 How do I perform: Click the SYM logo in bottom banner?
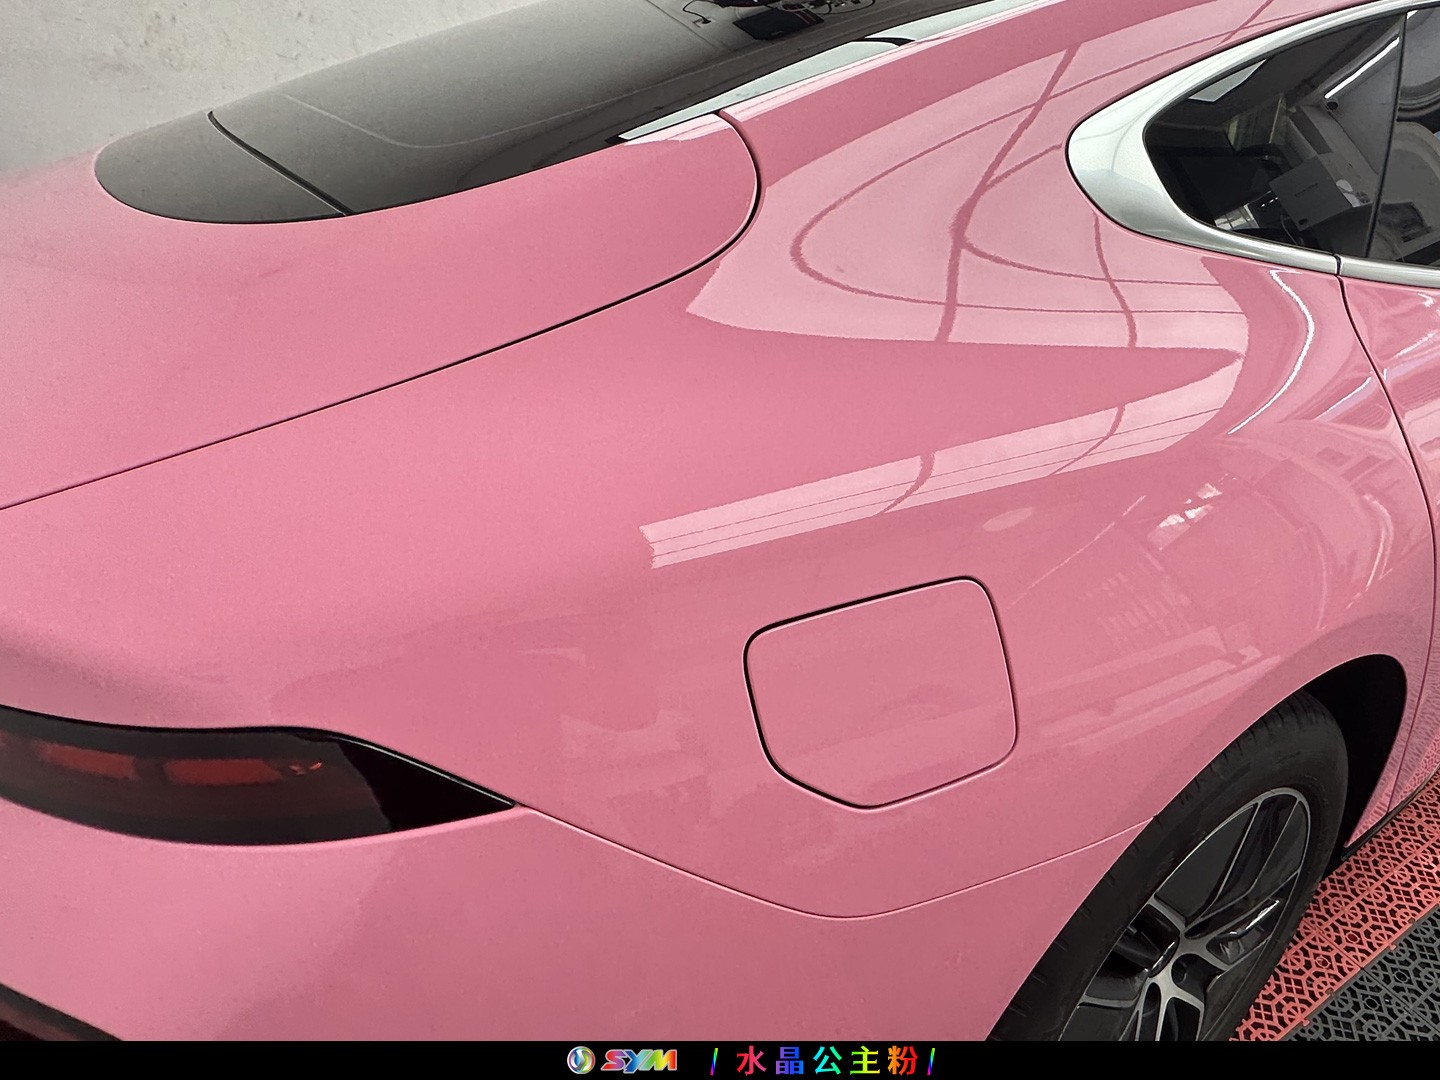(x=622, y=1060)
